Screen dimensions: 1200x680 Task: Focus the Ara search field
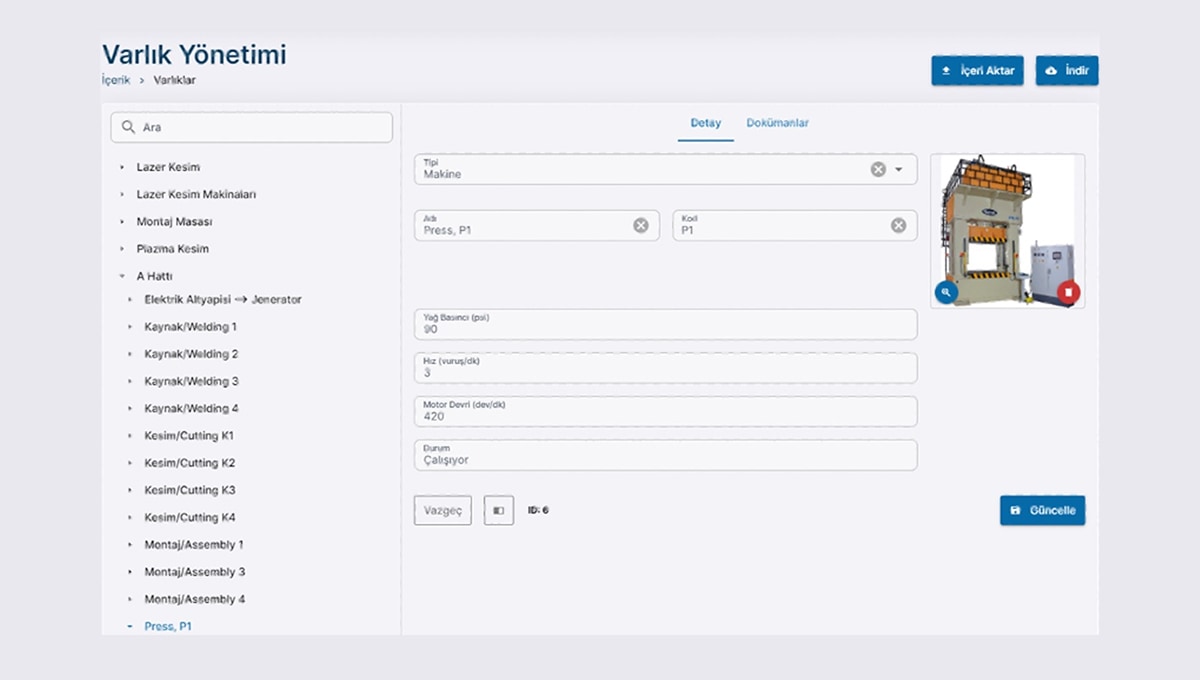[251, 127]
